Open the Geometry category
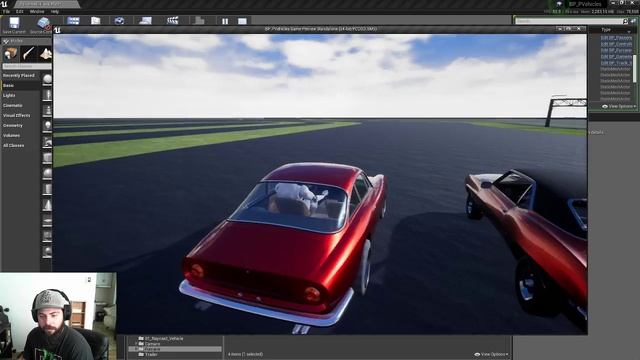This screenshot has width=640, height=360. point(13,126)
